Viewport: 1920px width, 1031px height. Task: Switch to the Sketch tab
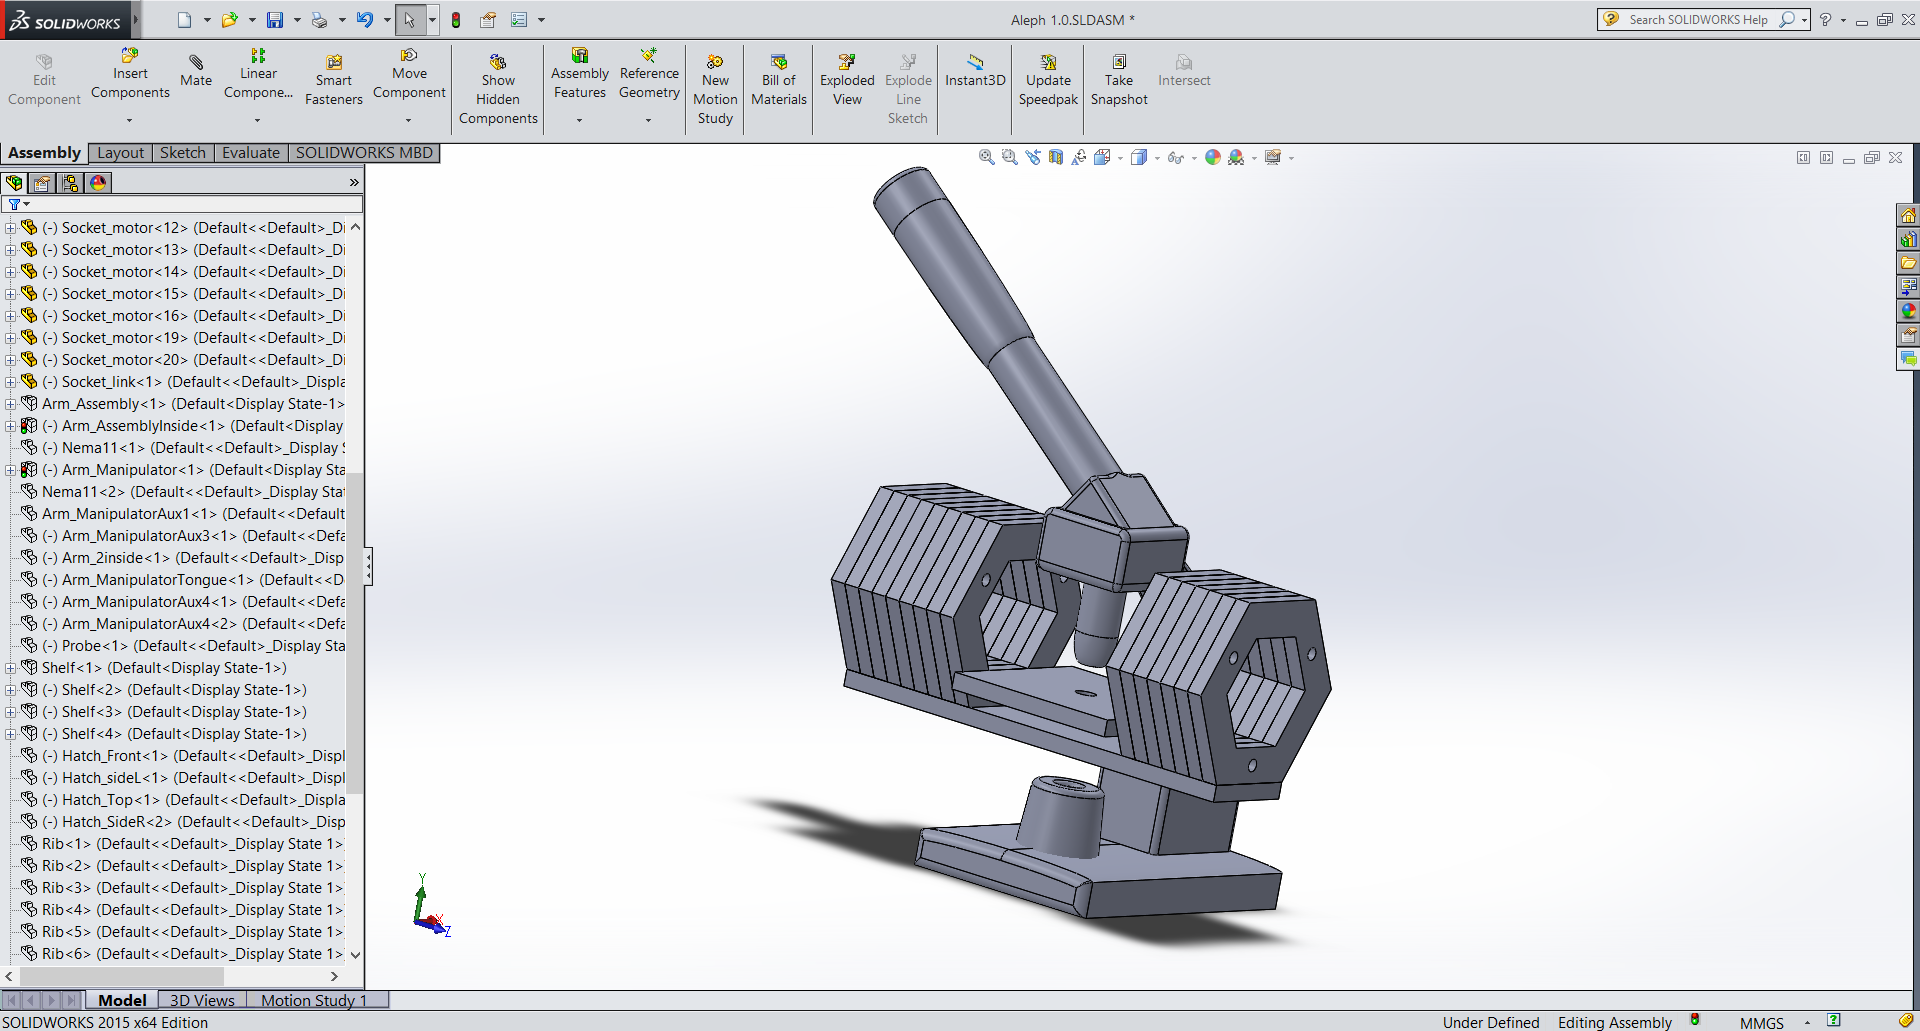[x=183, y=153]
